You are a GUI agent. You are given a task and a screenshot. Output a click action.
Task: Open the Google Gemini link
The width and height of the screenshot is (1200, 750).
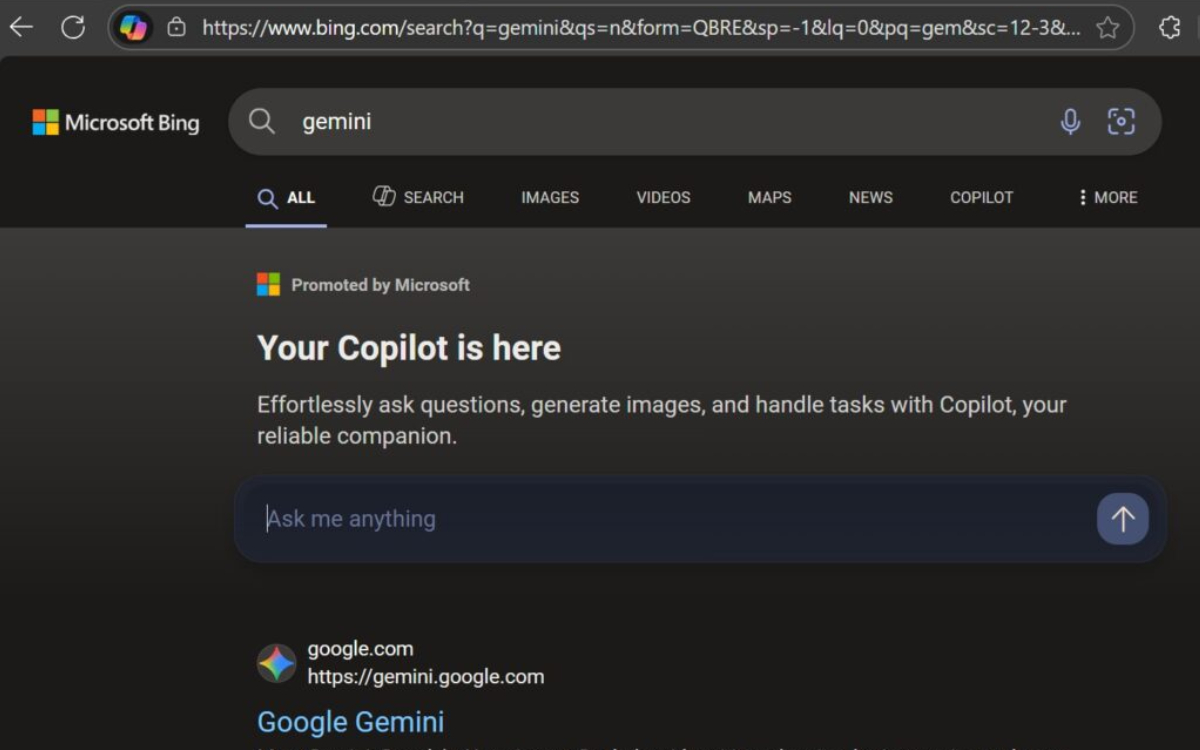pyautogui.click(x=350, y=721)
